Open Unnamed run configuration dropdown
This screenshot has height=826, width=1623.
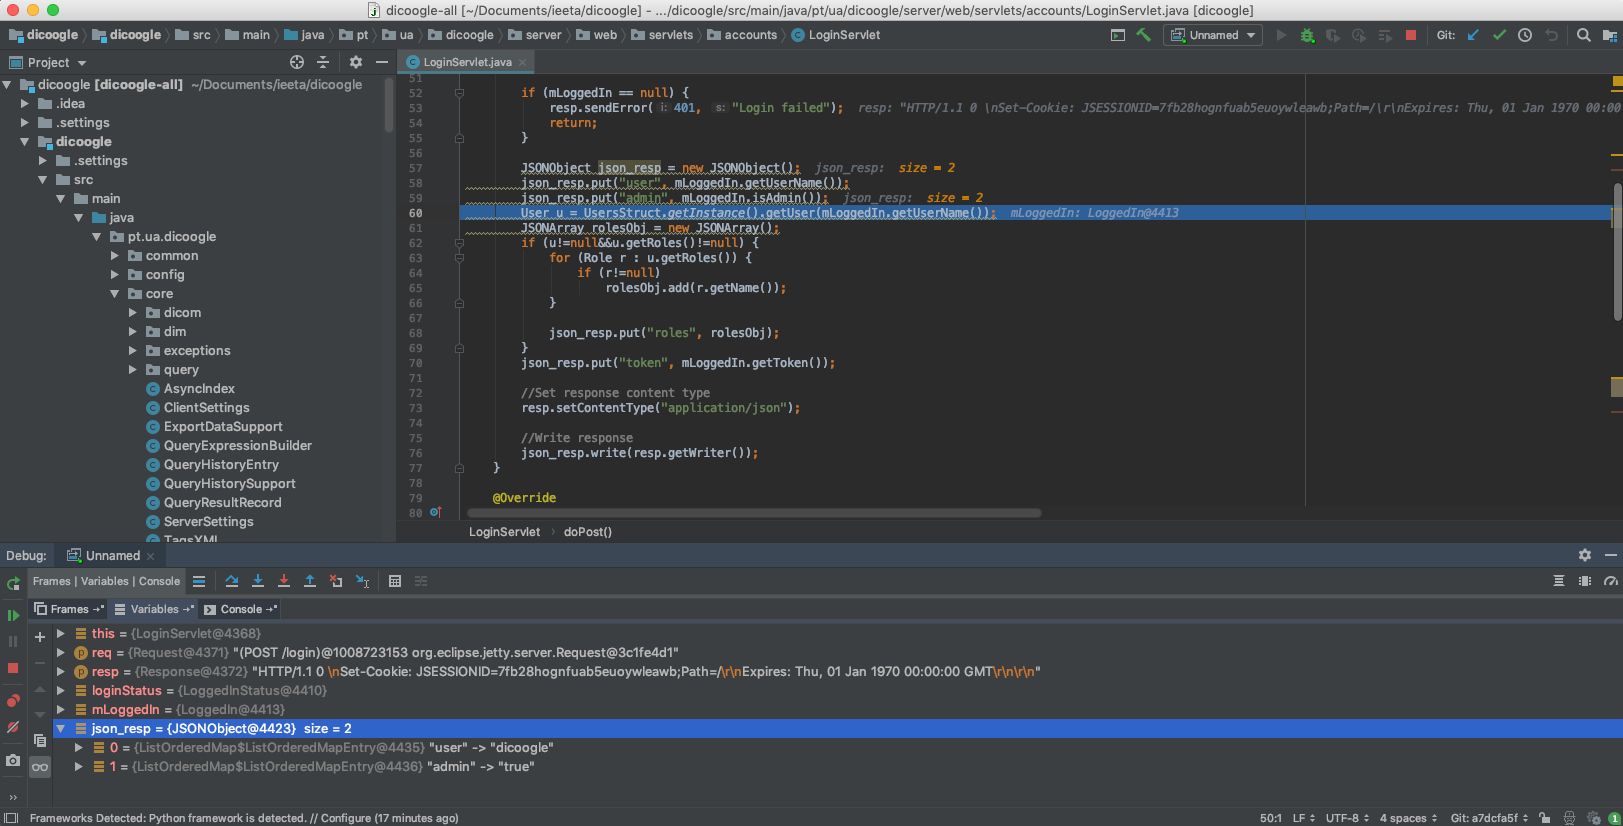(x=1213, y=35)
